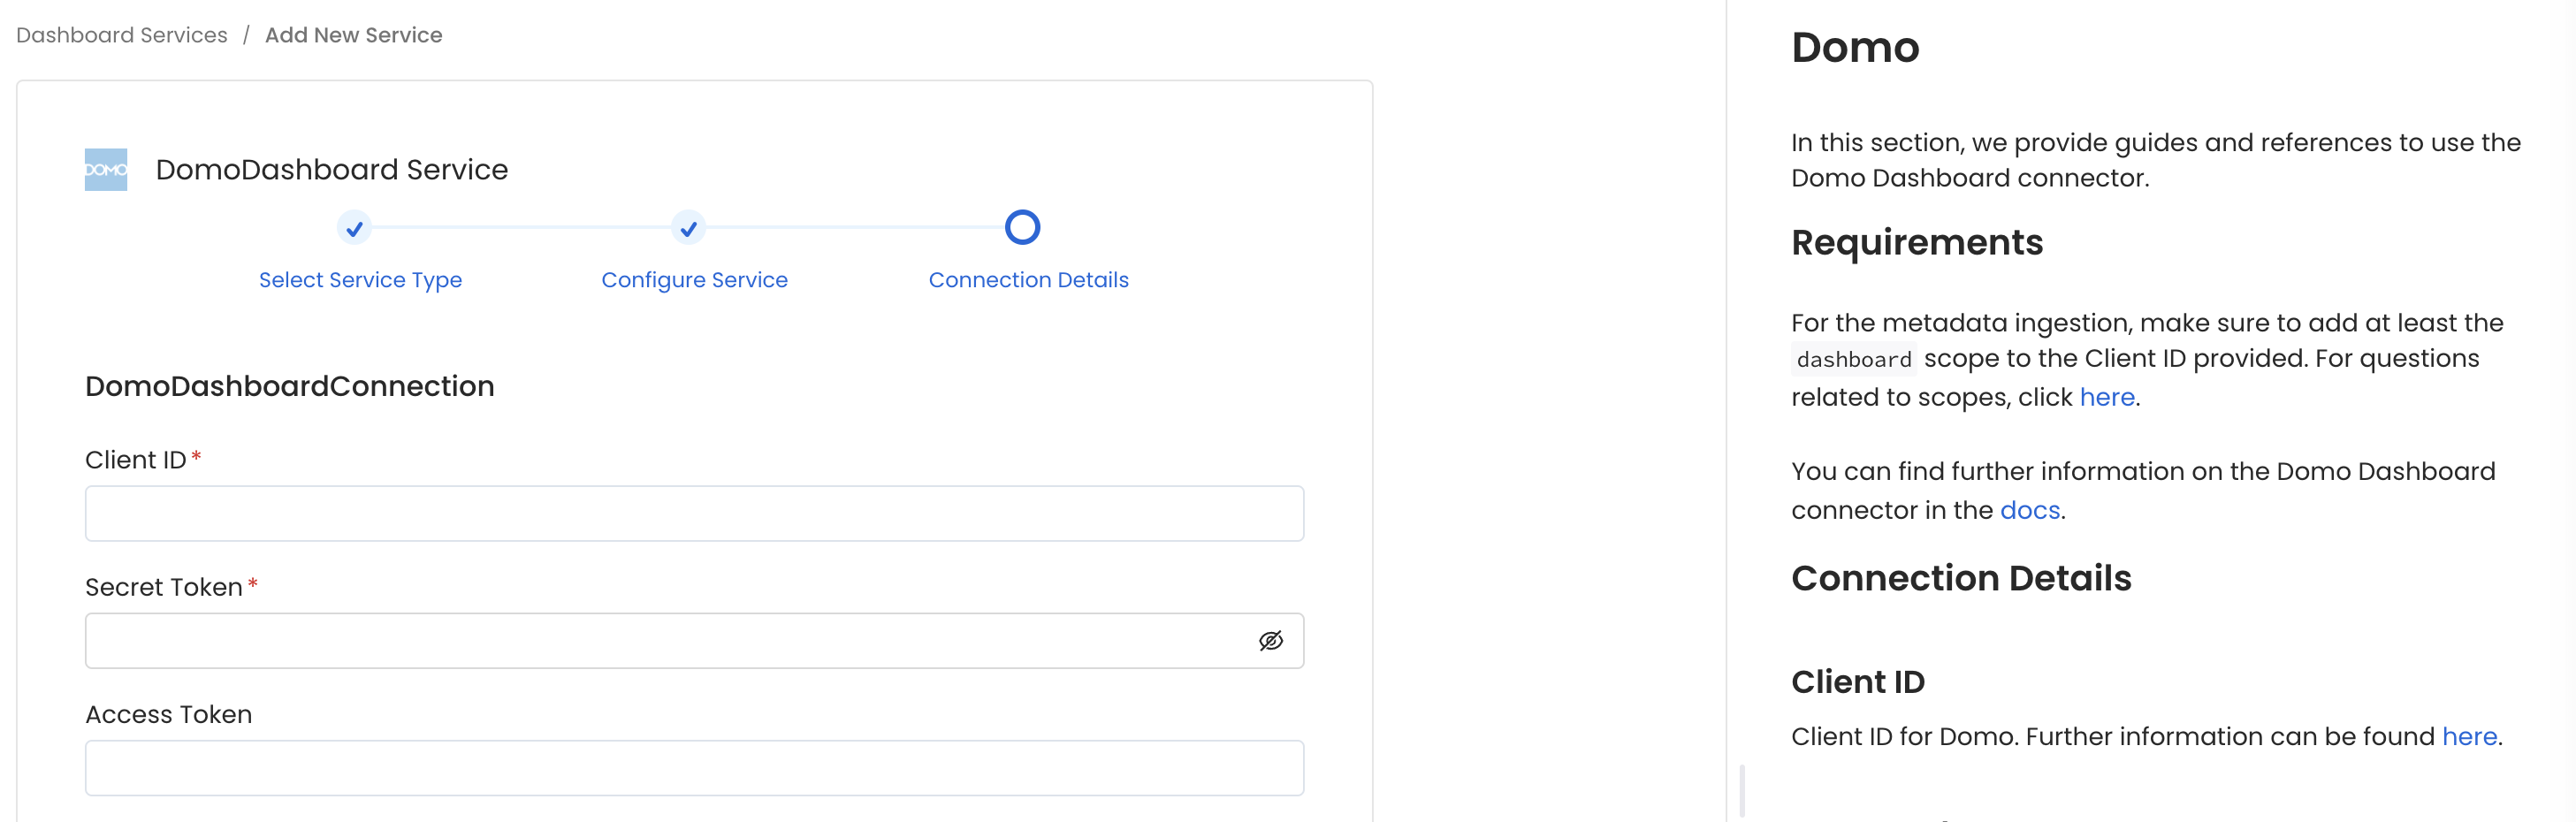Viewport: 2576px width, 822px height.
Task: Select the Client ID input field
Action: pyautogui.click(x=694, y=513)
